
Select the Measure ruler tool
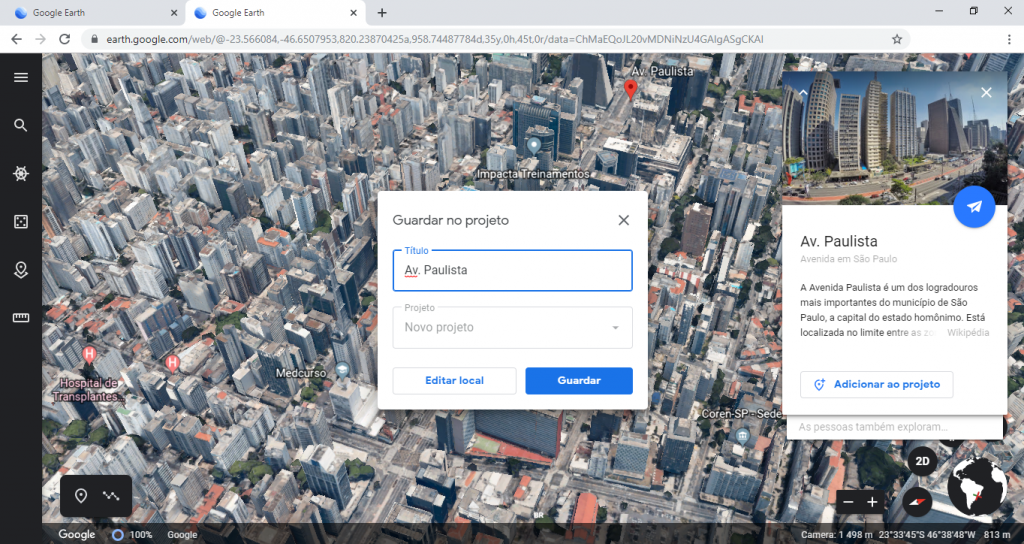pyautogui.click(x=21, y=318)
